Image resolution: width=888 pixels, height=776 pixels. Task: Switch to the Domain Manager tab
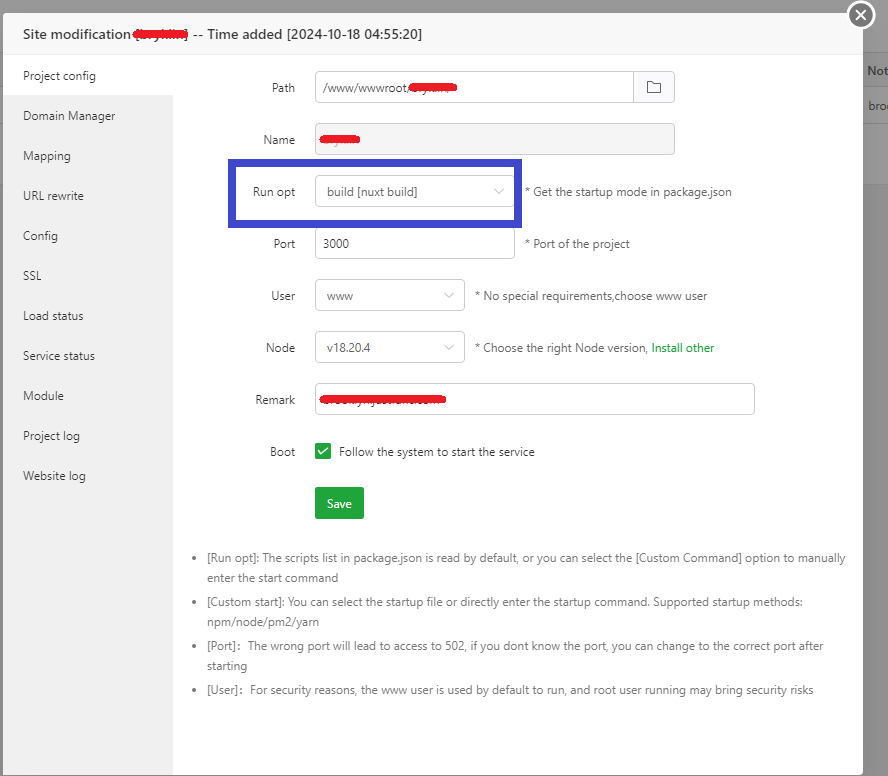(69, 116)
